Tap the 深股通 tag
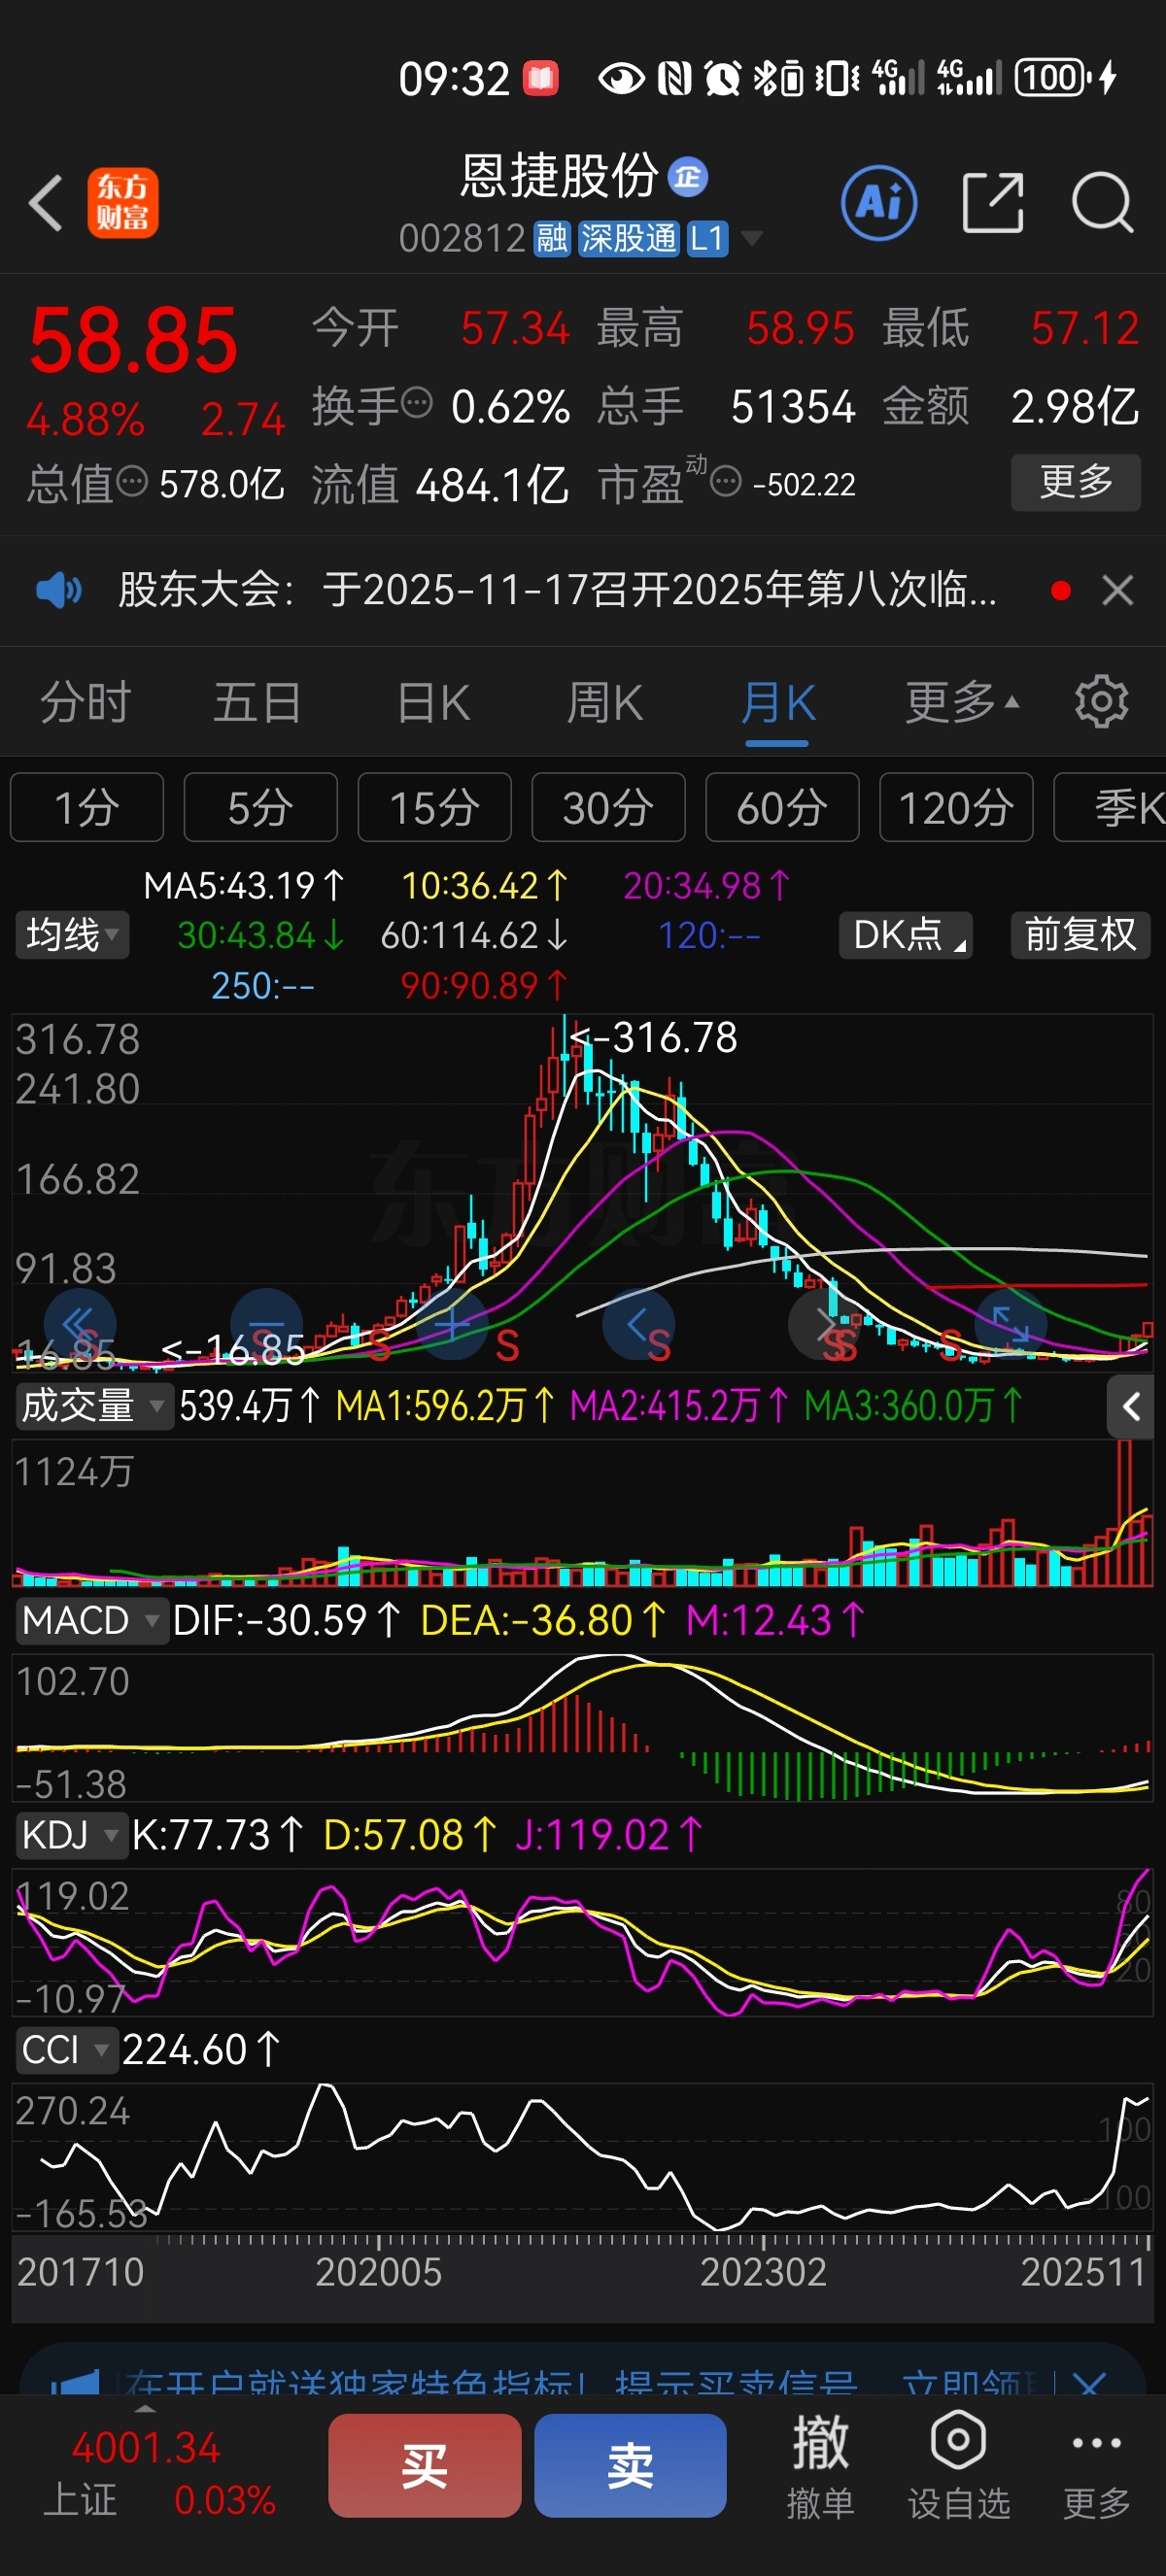Image resolution: width=1166 pixels, height=2576 pixels. point(629,238)
